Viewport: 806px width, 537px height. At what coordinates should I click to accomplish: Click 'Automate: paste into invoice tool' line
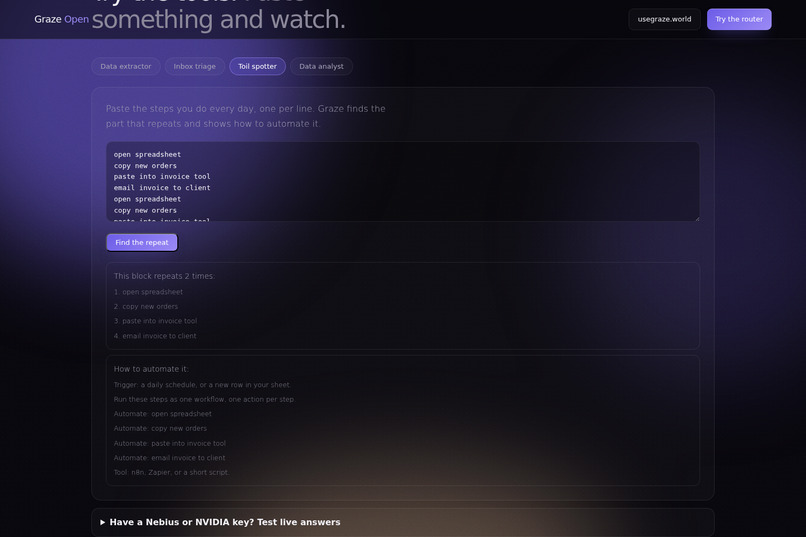pyautogui.click(x=170, y=443)
